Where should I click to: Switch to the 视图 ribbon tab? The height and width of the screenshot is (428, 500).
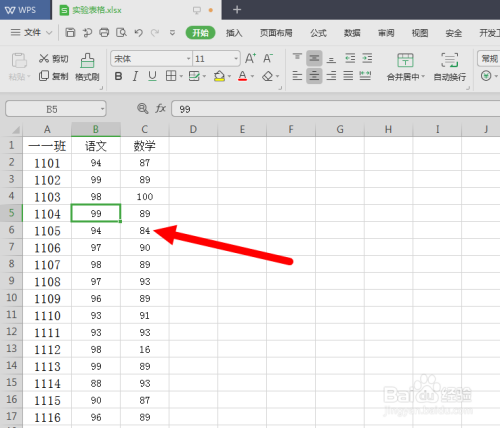[x=420, y=33]
